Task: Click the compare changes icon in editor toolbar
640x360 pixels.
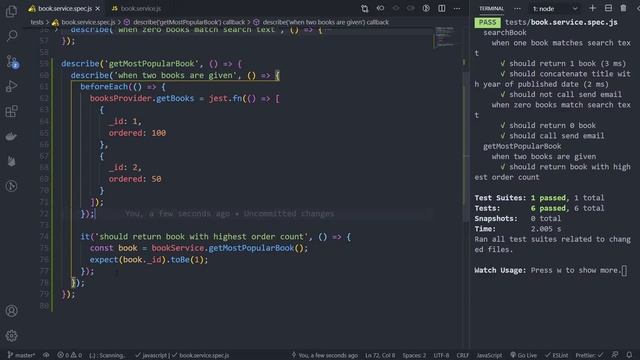Action: click(364, 9)
